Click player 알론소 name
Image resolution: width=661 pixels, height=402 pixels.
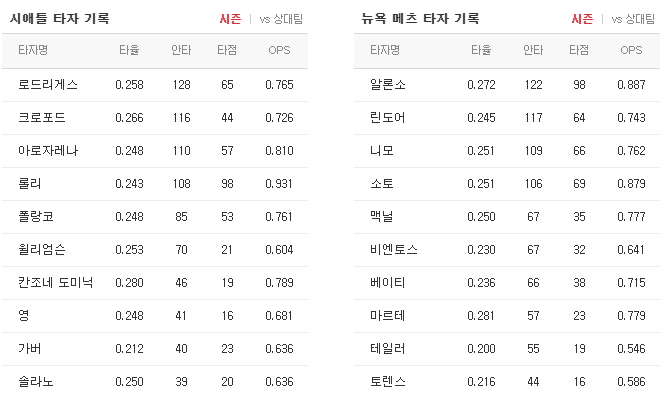pos(388,85)
